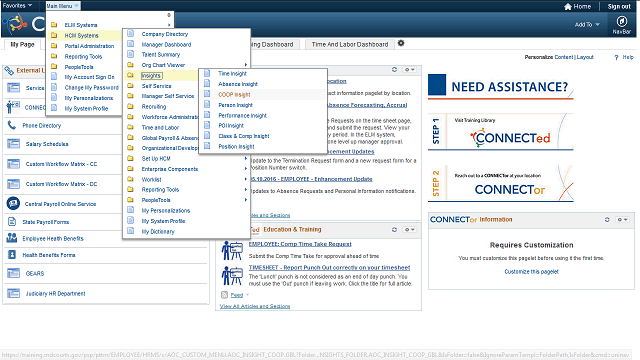
Task: Click the Need Assistance banner image
Action: 501,87
